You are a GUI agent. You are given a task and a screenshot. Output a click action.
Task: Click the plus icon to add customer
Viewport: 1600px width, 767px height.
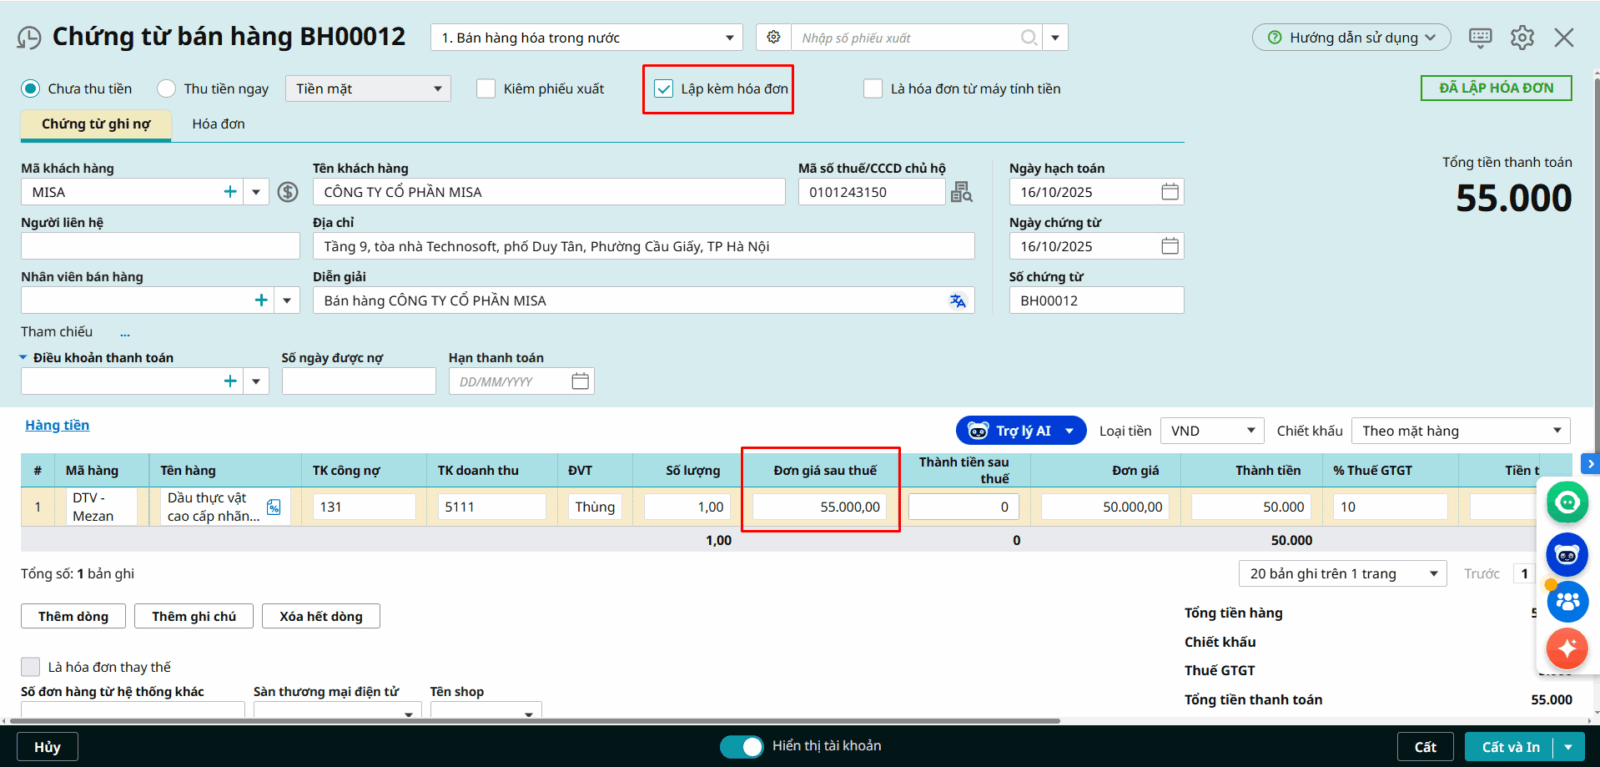230,192
